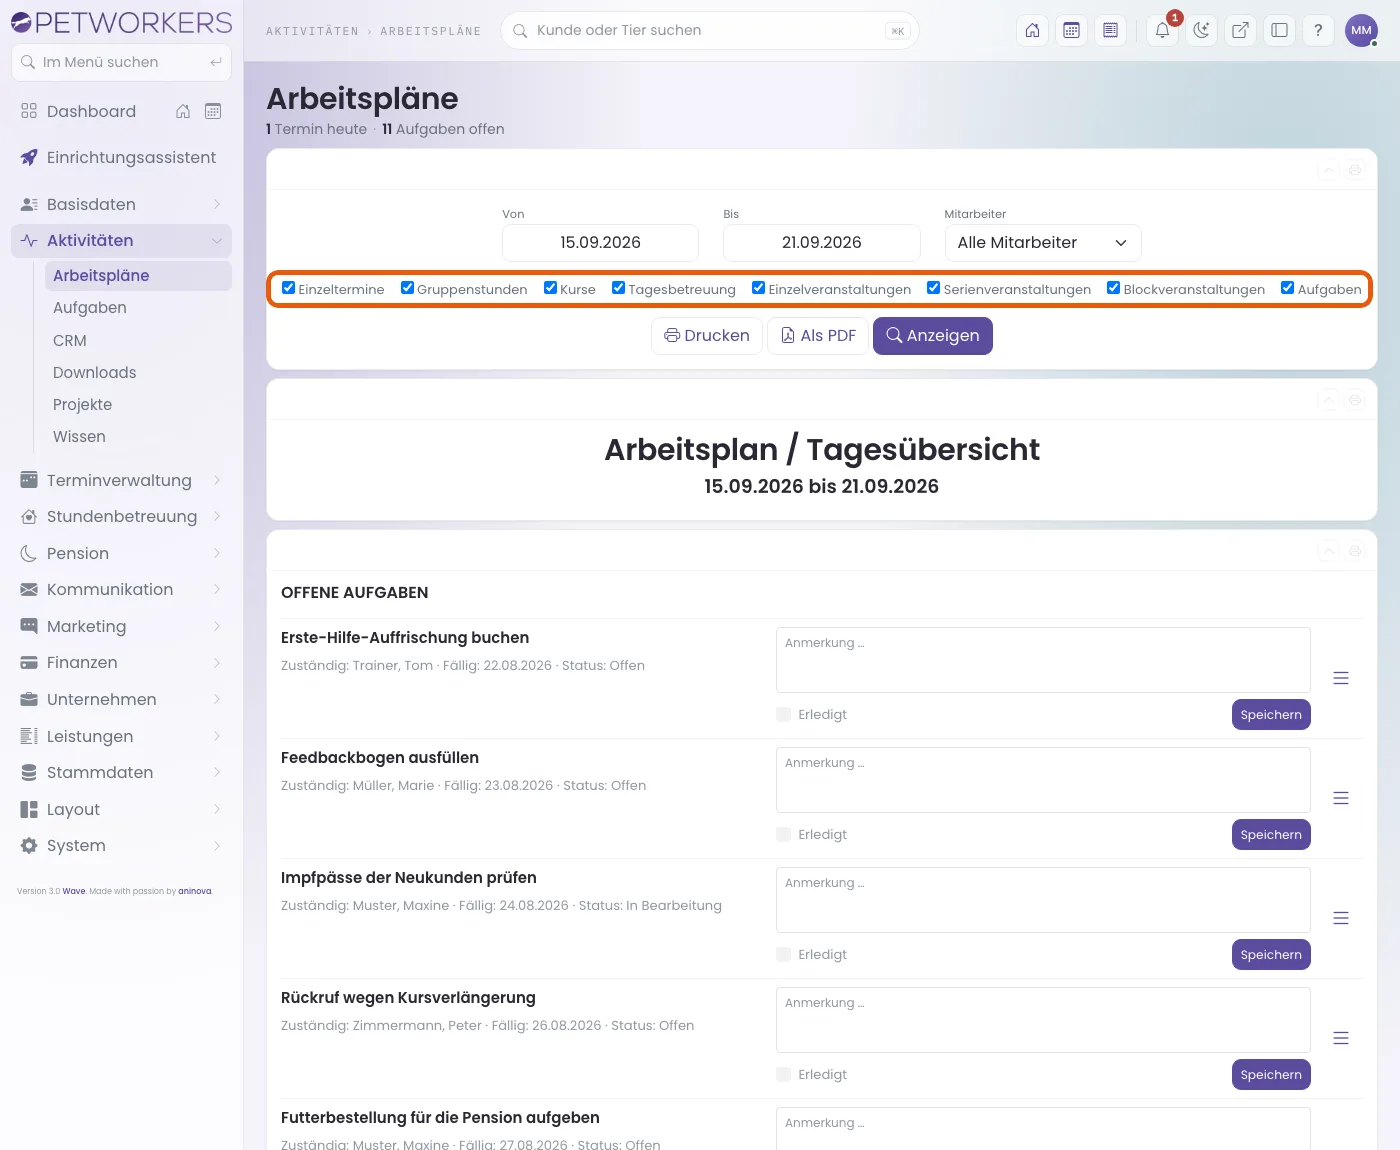The image size is (1400, 1150).
Task: Uncheck the Einzeltermine checkbox
Action: point(289,288)
